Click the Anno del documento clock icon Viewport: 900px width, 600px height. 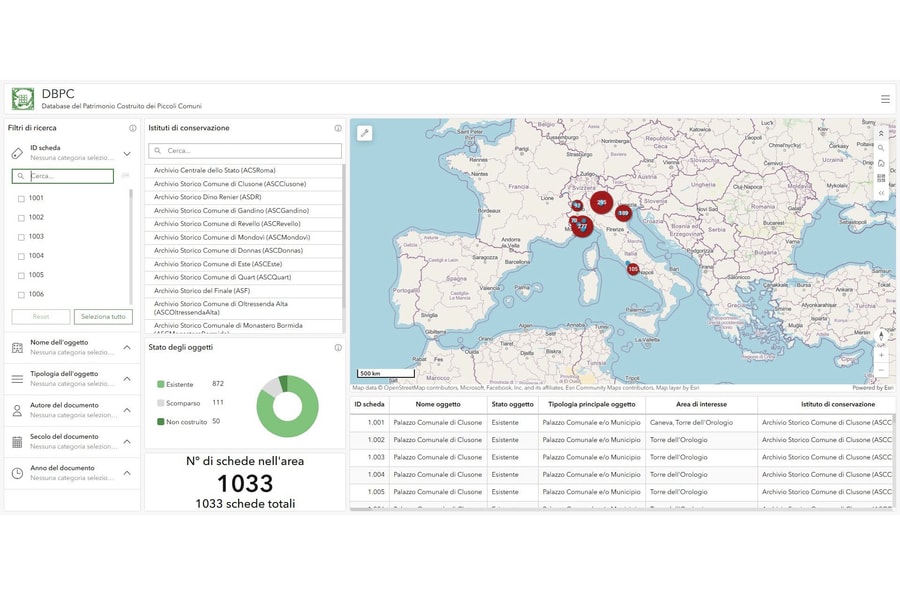(17, 474)
